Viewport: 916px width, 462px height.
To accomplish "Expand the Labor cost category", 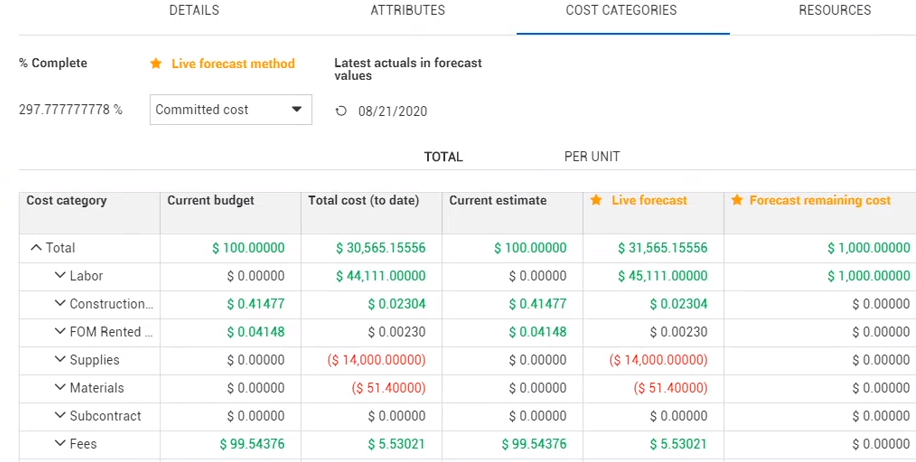I will click(x=59, y=276).
